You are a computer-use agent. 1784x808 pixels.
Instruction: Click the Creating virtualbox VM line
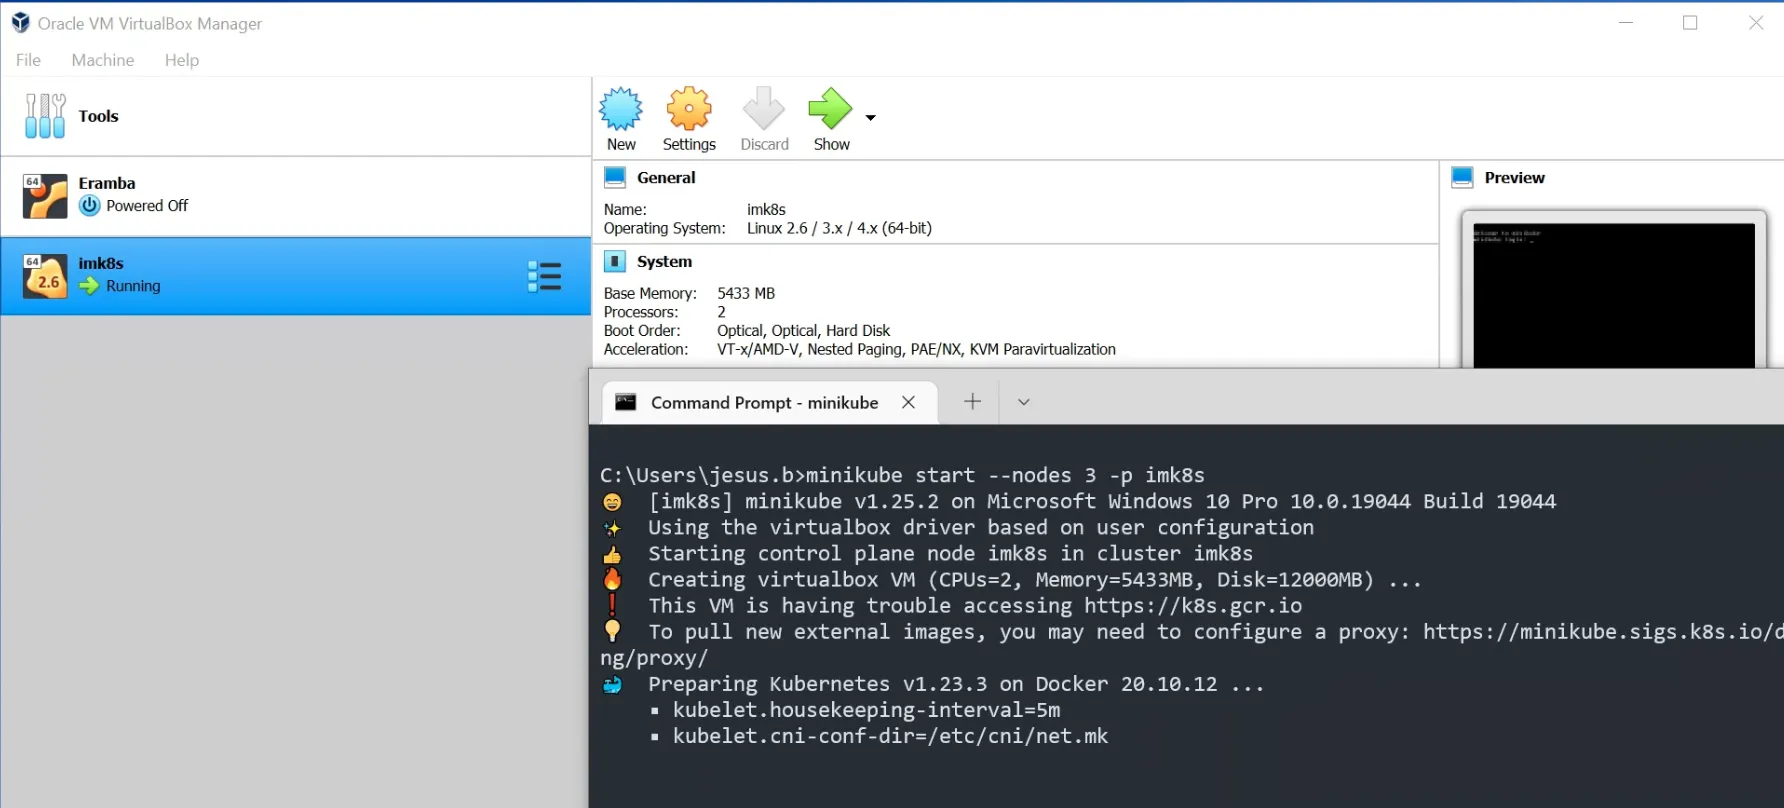coord(1035,580)
